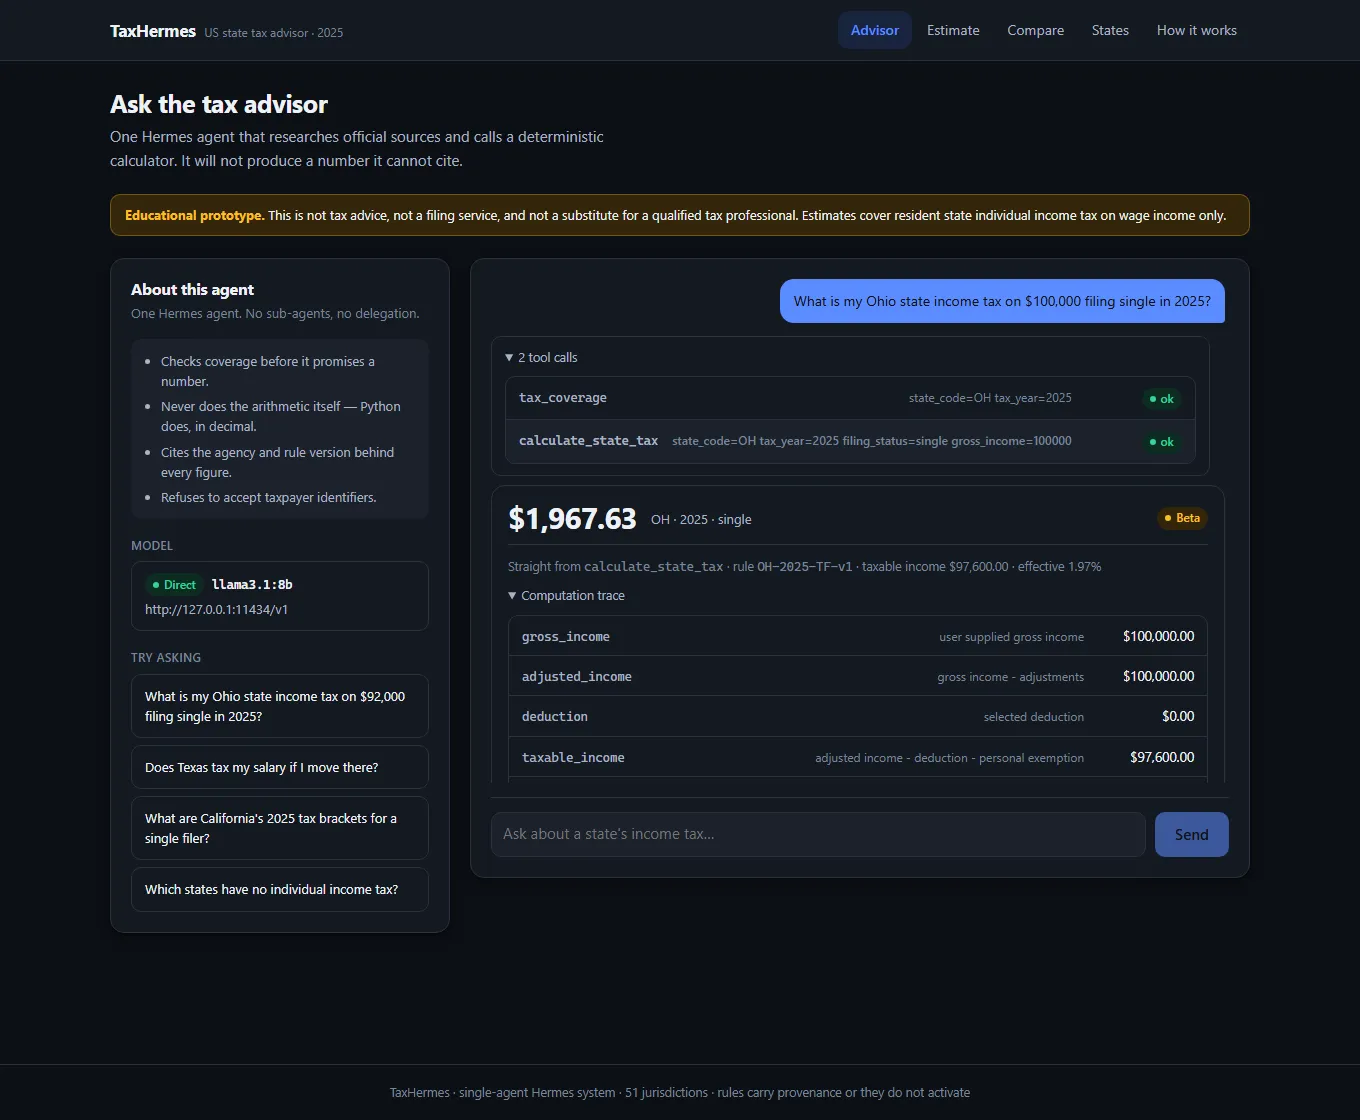Click the green Direct model badge
1360x1120 pixels.
[174, 584]
